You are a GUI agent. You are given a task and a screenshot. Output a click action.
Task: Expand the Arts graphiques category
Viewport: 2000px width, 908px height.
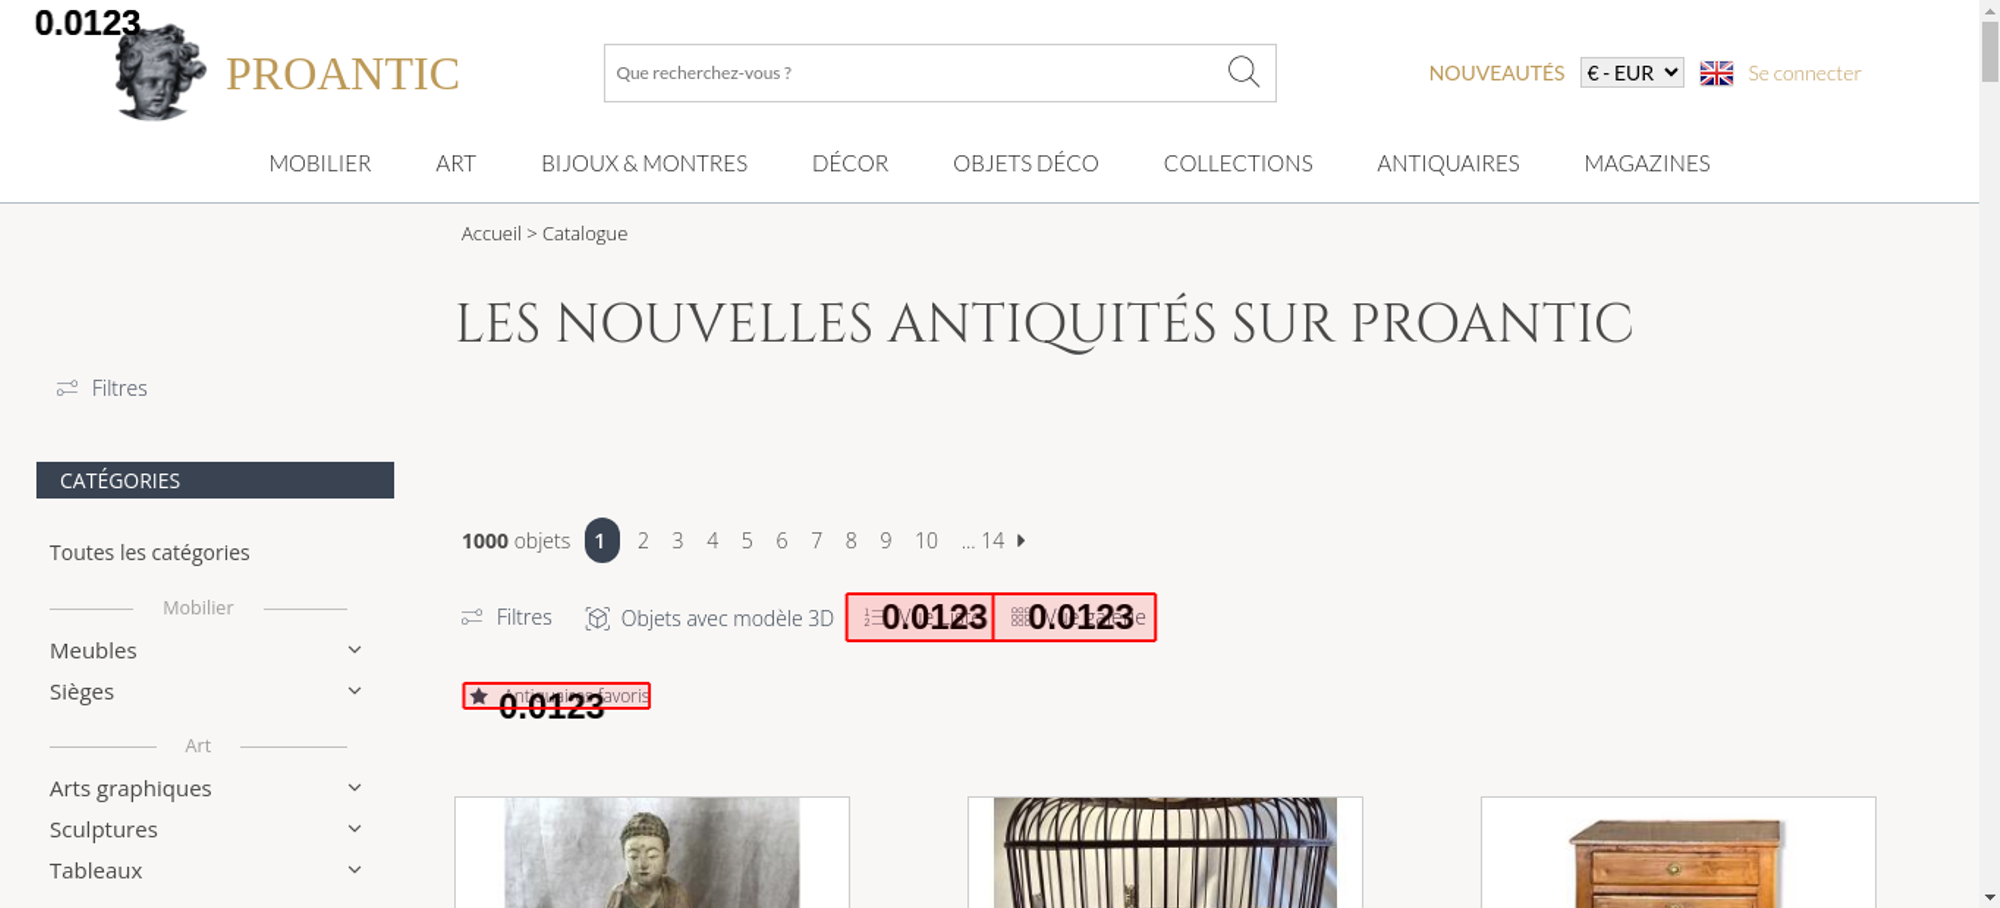[x=354, y=788]
